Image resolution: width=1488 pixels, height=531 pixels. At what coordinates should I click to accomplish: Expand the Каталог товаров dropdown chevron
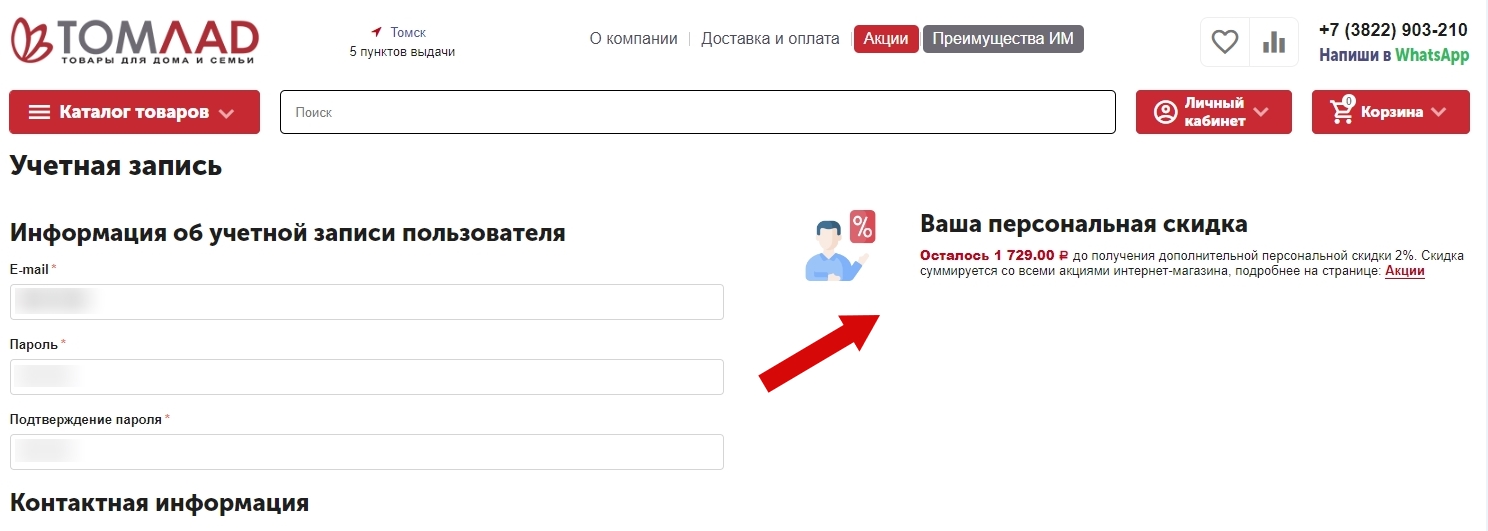tap(226, 113)
